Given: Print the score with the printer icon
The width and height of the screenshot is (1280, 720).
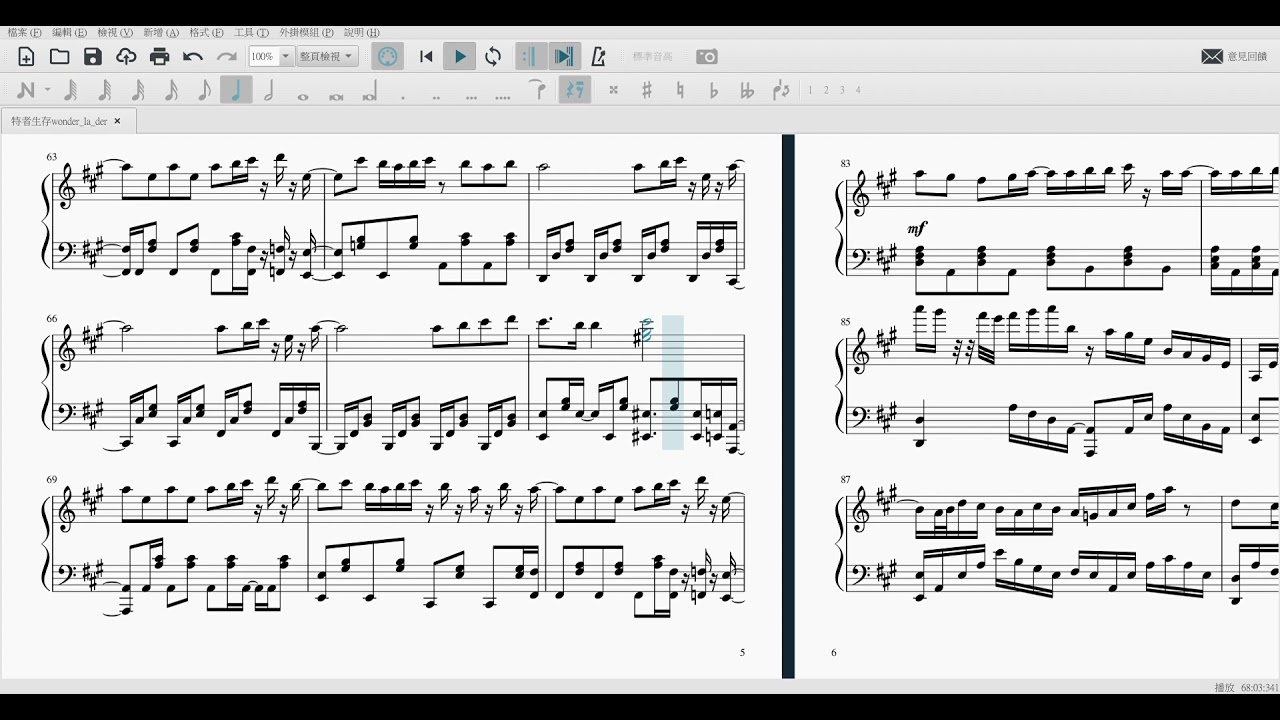Looking at the screenshot, I should pos(160,57).
